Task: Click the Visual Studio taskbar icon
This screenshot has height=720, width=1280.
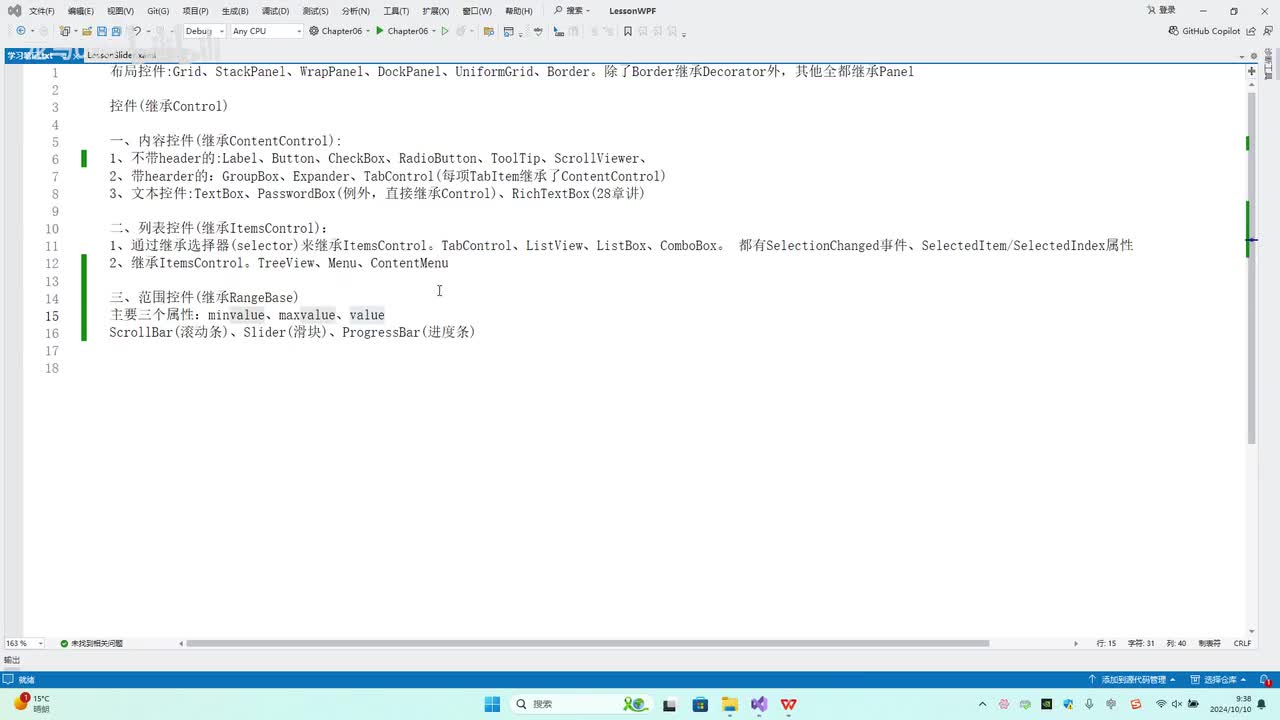Action: [759, 704]
